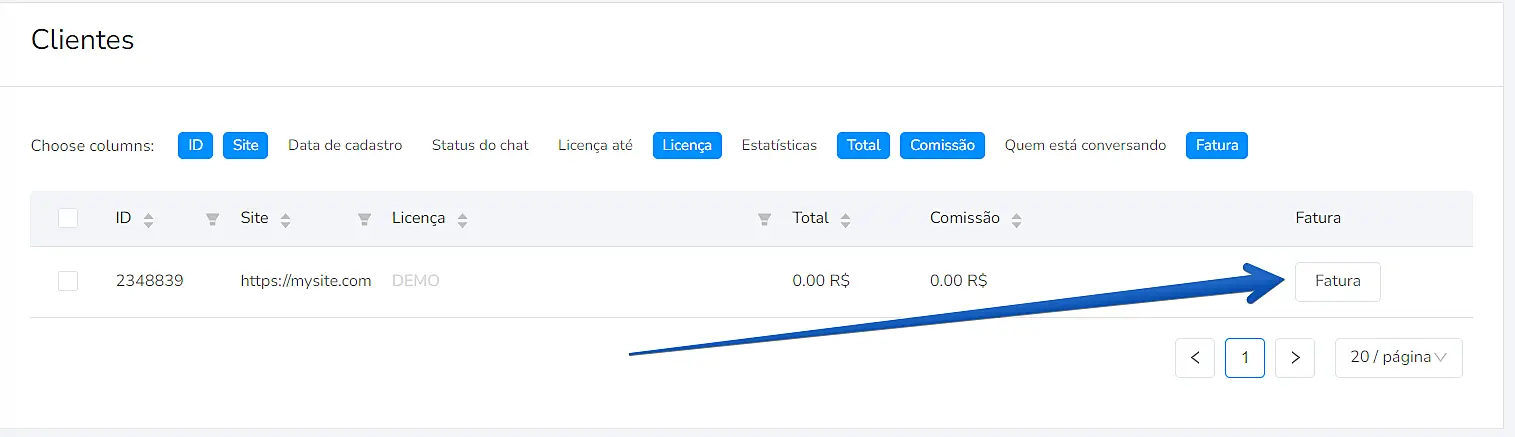Sort the Total column

845,219
